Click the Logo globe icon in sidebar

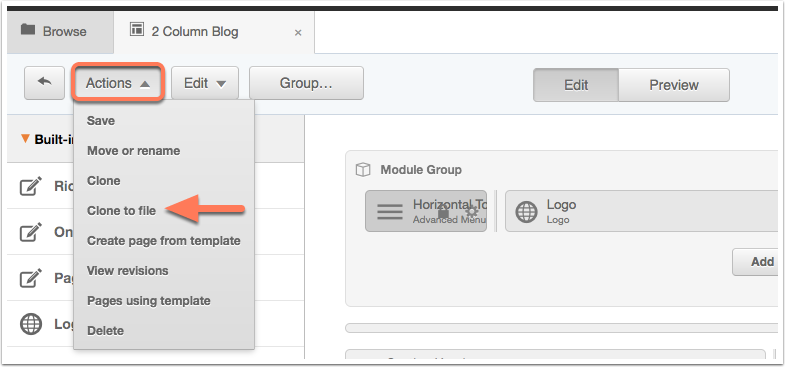pos(31,324)
